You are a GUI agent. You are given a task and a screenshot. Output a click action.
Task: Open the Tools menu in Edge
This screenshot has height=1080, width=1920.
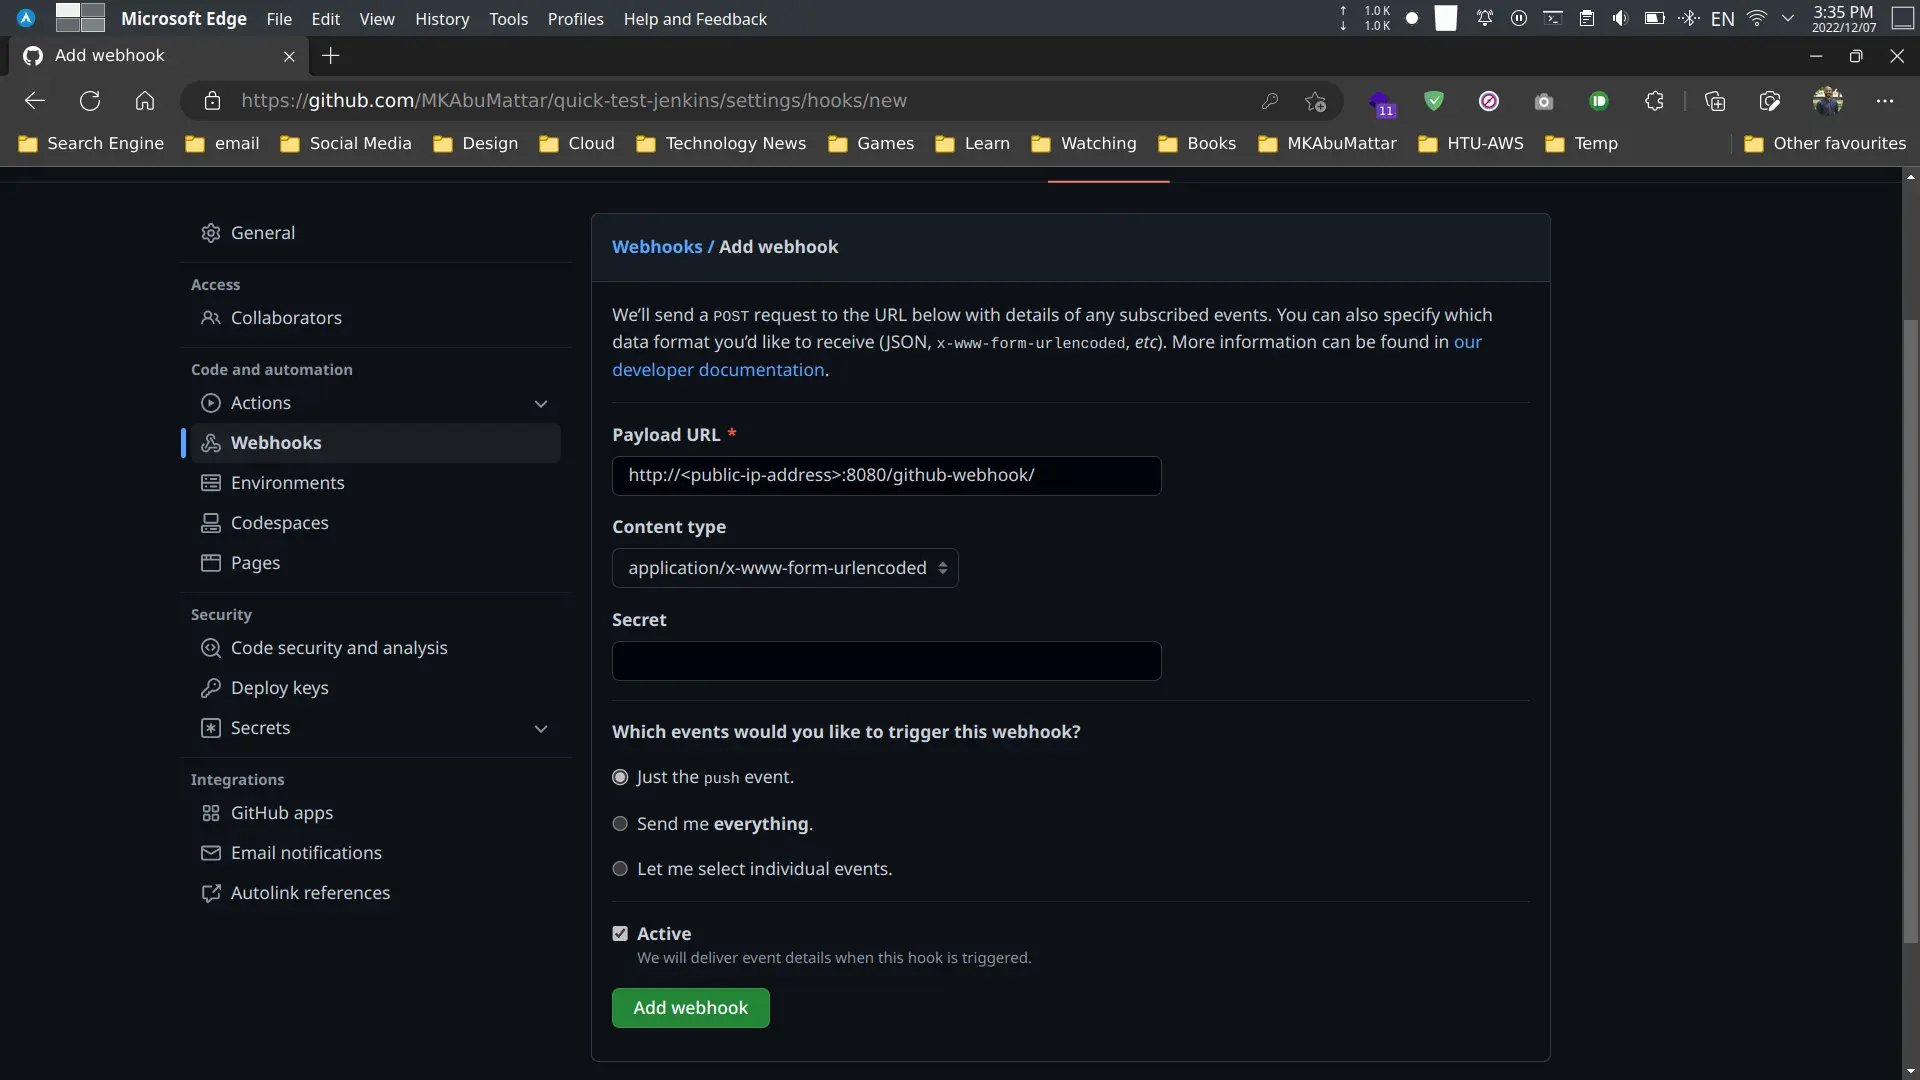[x=508, y=17]
